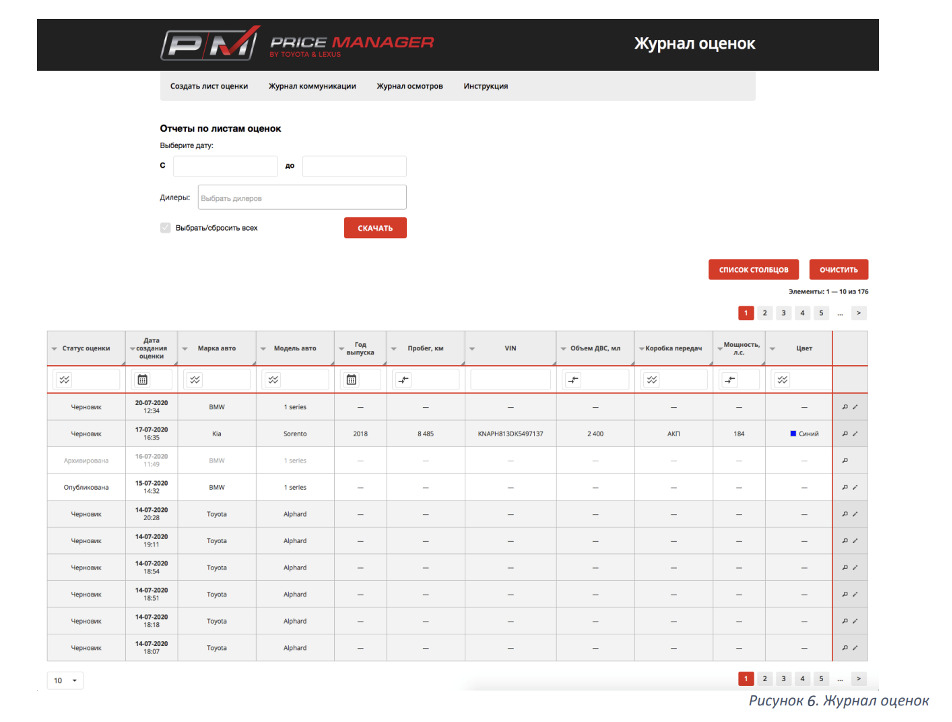The image size is (952, 722).
Task: Expand the Пробег, км column menu arrow
Action: [393, 349]
